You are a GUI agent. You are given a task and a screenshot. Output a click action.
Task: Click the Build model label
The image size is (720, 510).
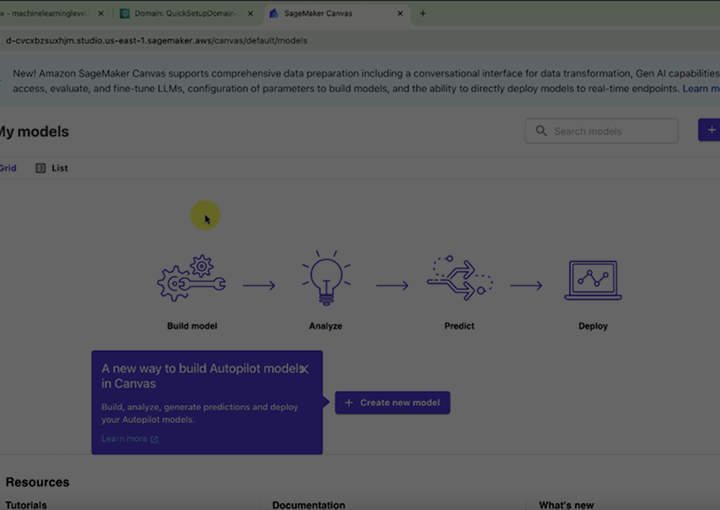click(192, 326)
